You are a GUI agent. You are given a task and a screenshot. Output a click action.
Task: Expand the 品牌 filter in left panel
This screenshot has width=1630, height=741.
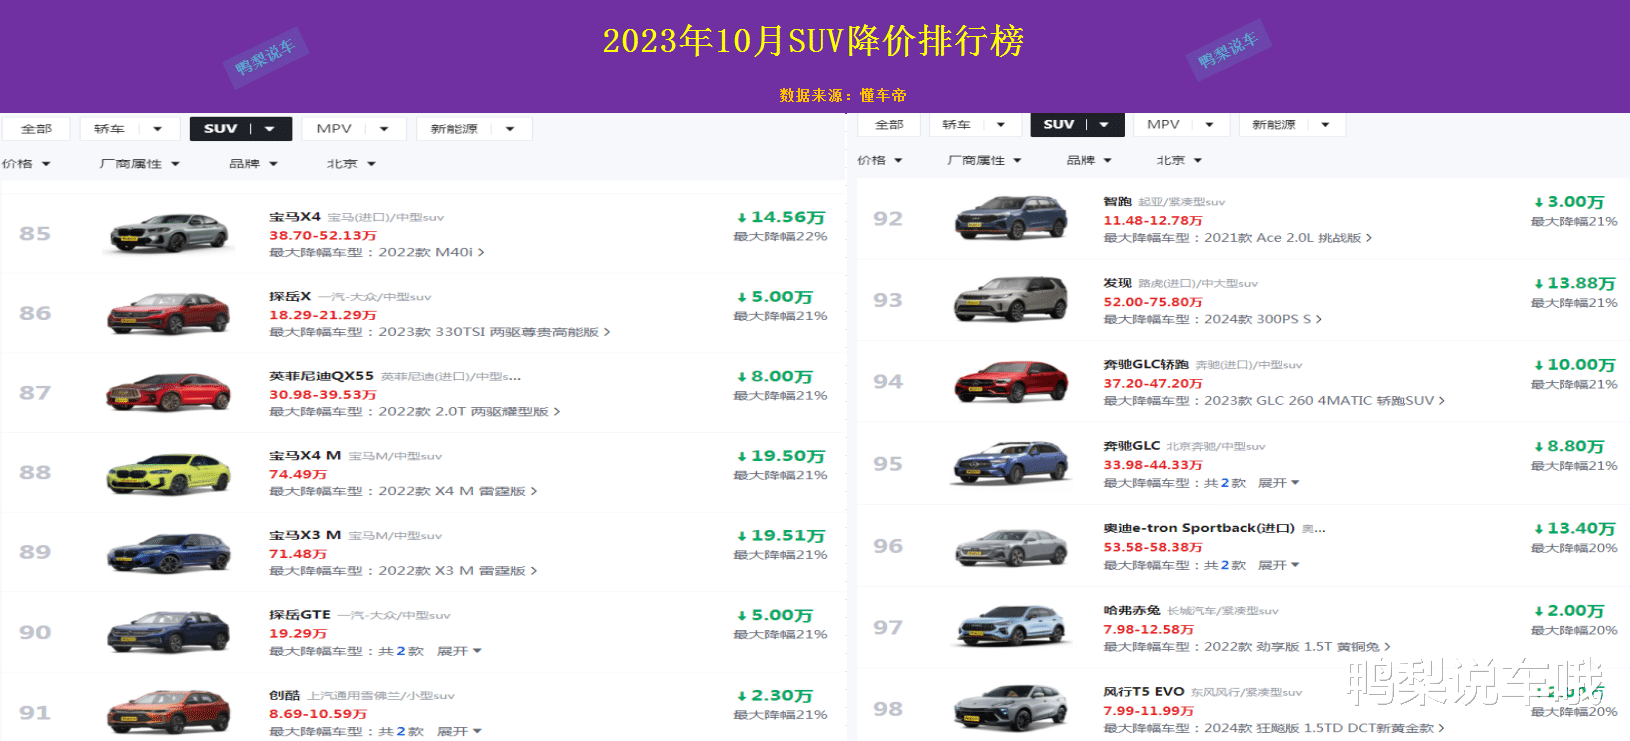(x=254, y=164)
